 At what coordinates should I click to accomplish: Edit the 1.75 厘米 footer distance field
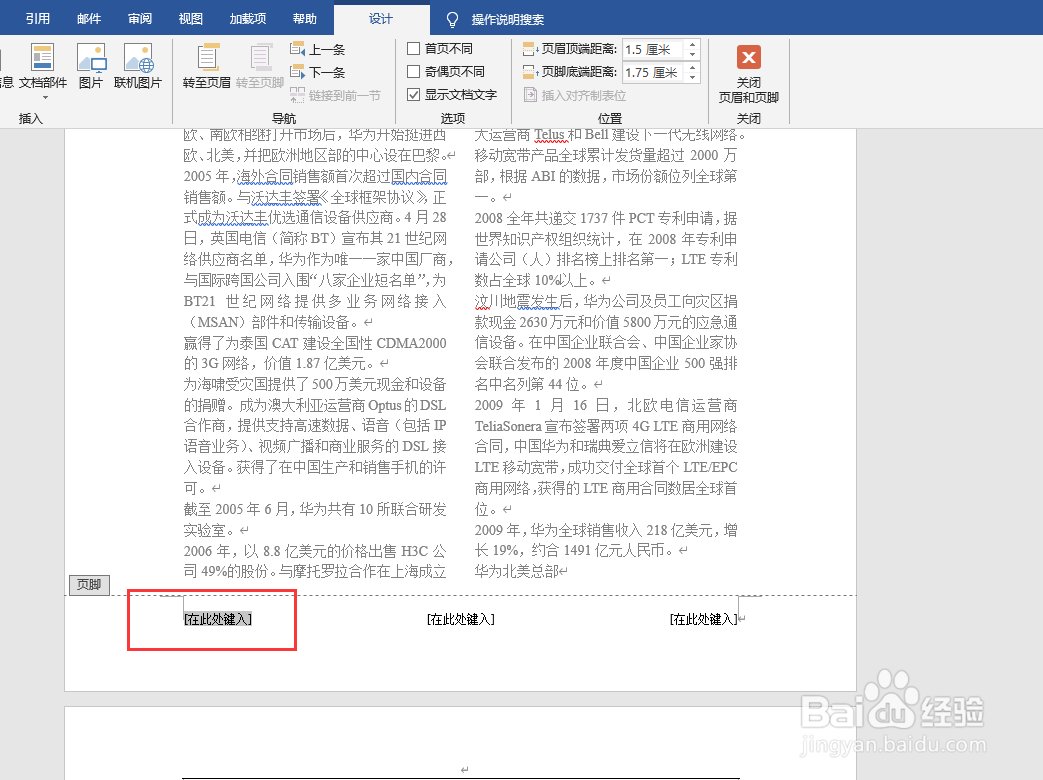pyautogui.click(x=653, y=72)
